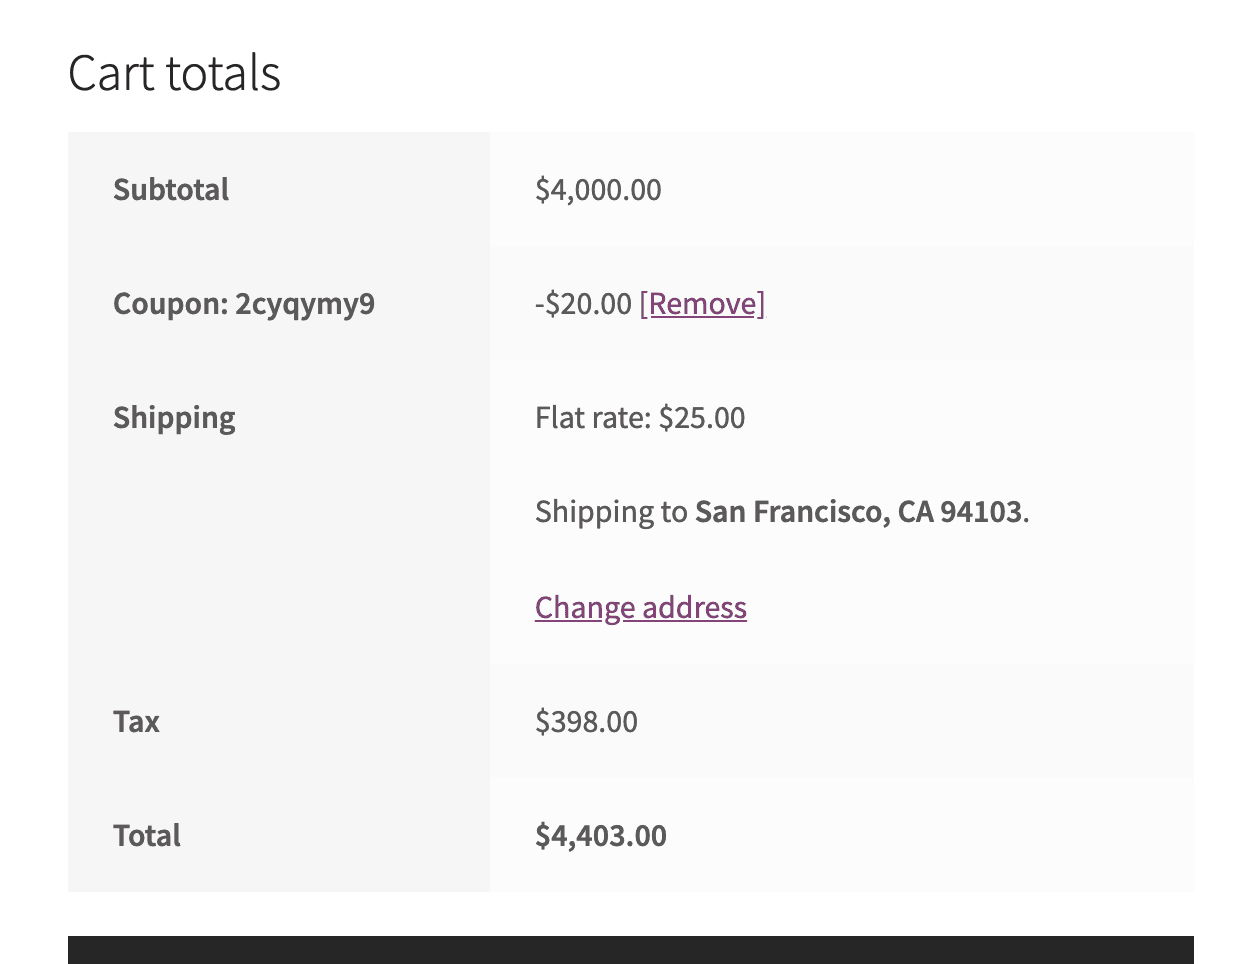Image resolution: width=1252 pixels, height=964 pixels.
Task: Click the Total row label
Action: (x=147, y=836)
